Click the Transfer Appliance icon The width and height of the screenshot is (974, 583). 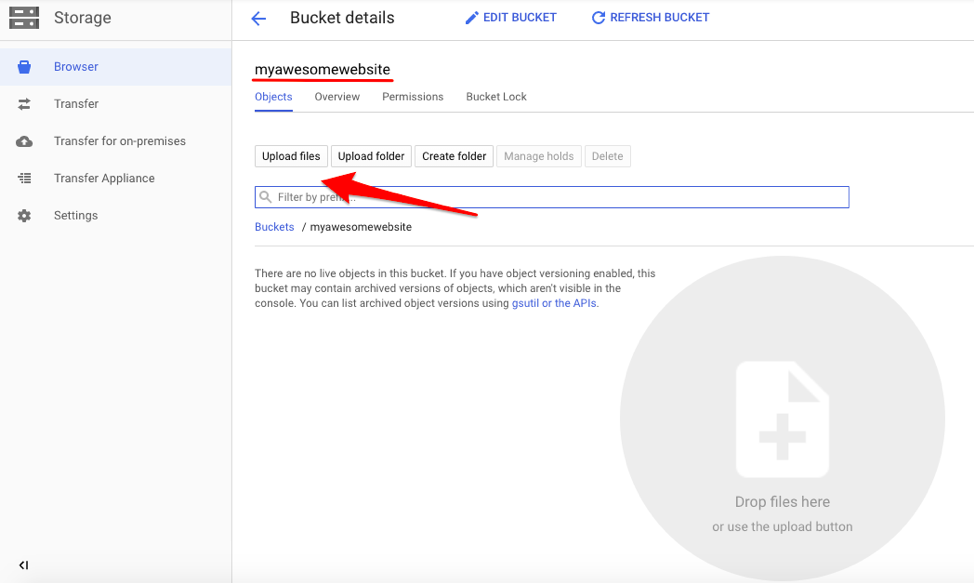point(25,178)
